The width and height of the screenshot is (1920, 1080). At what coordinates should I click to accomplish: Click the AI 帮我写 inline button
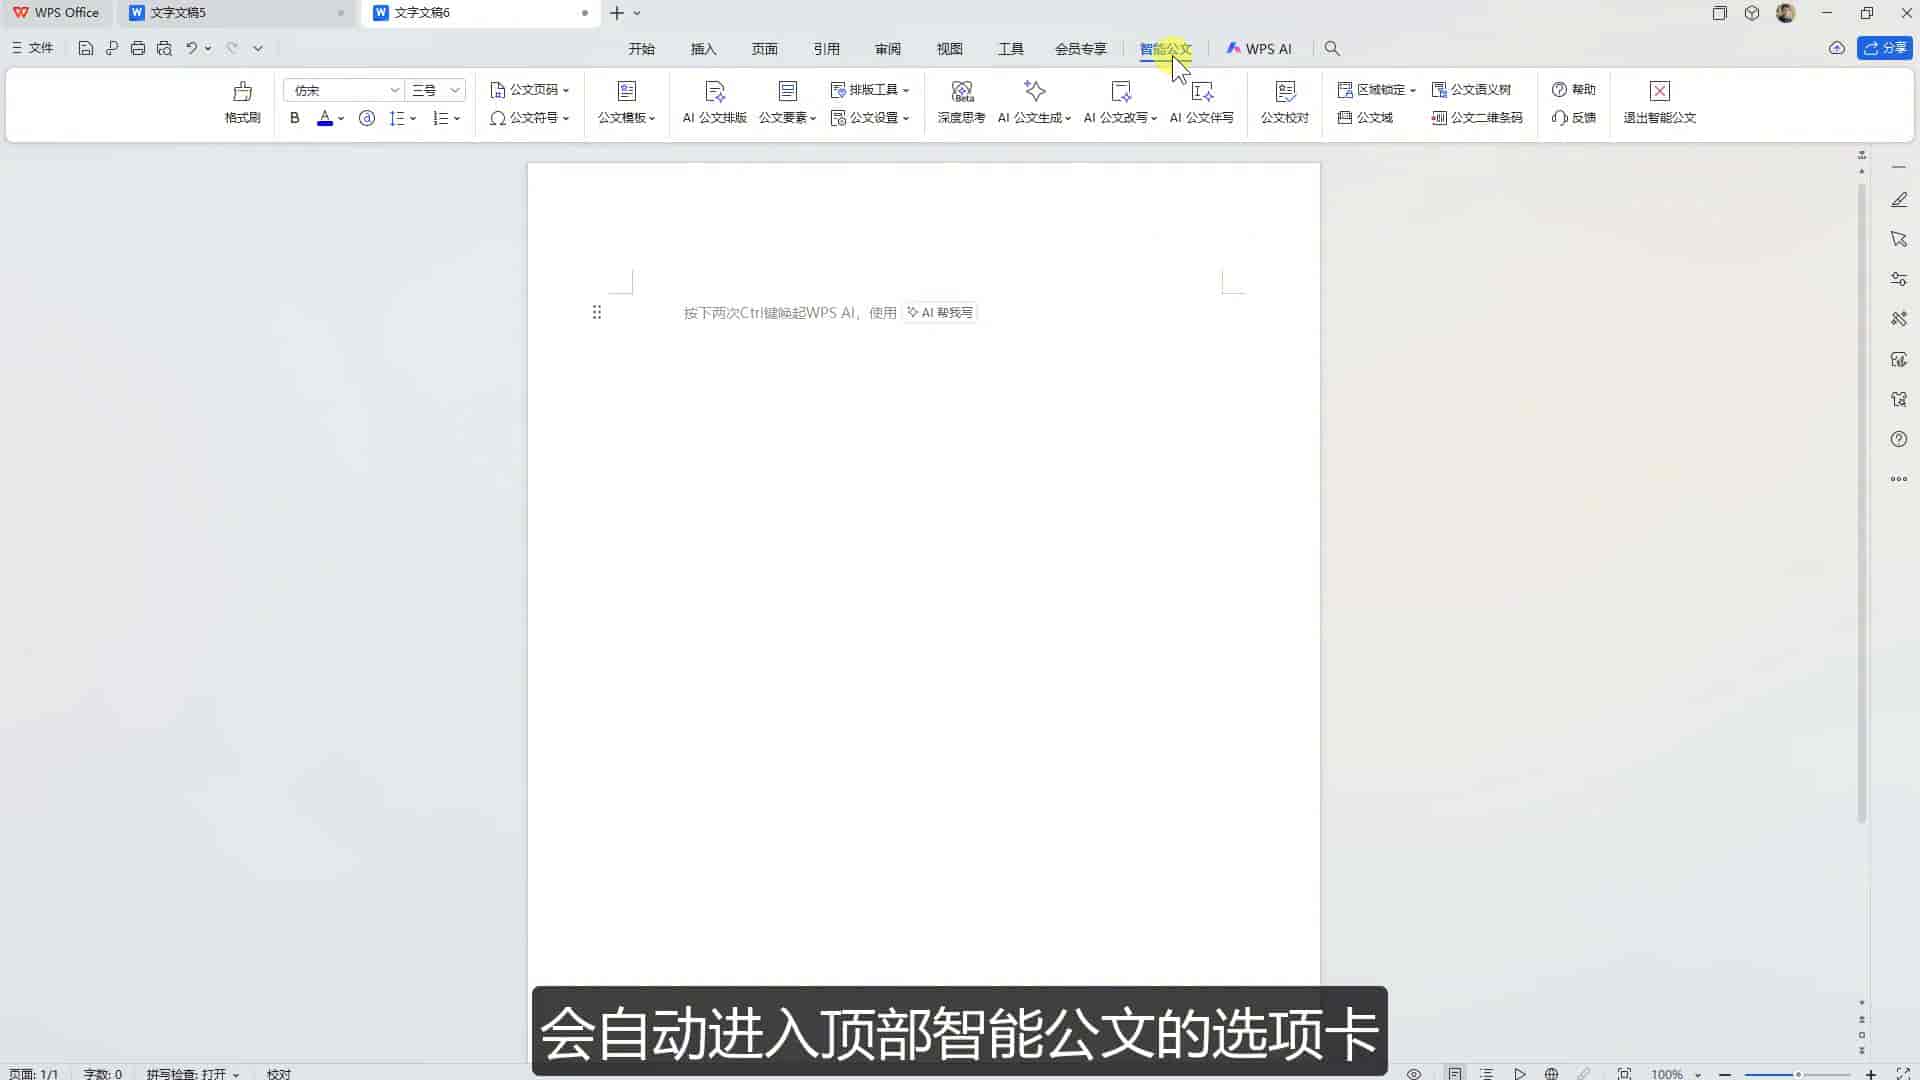click(939, 313)
